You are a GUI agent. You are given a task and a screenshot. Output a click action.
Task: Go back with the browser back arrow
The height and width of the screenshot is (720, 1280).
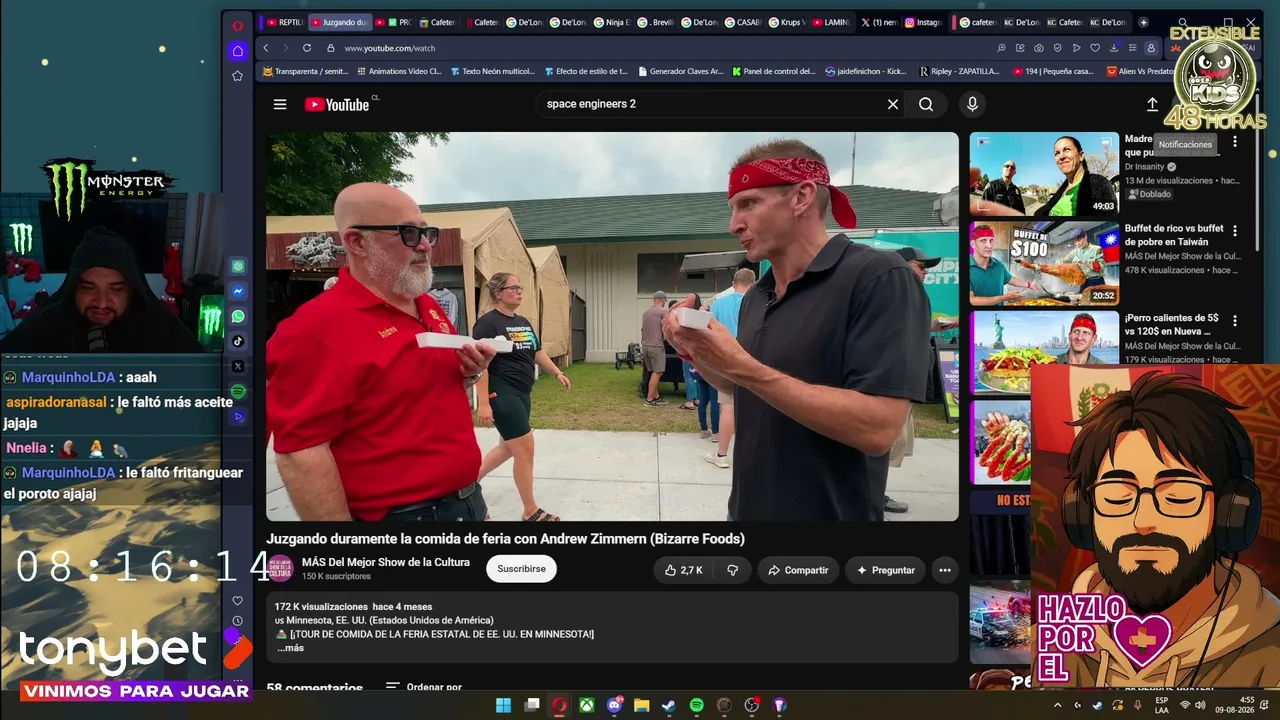coord(266,48)
